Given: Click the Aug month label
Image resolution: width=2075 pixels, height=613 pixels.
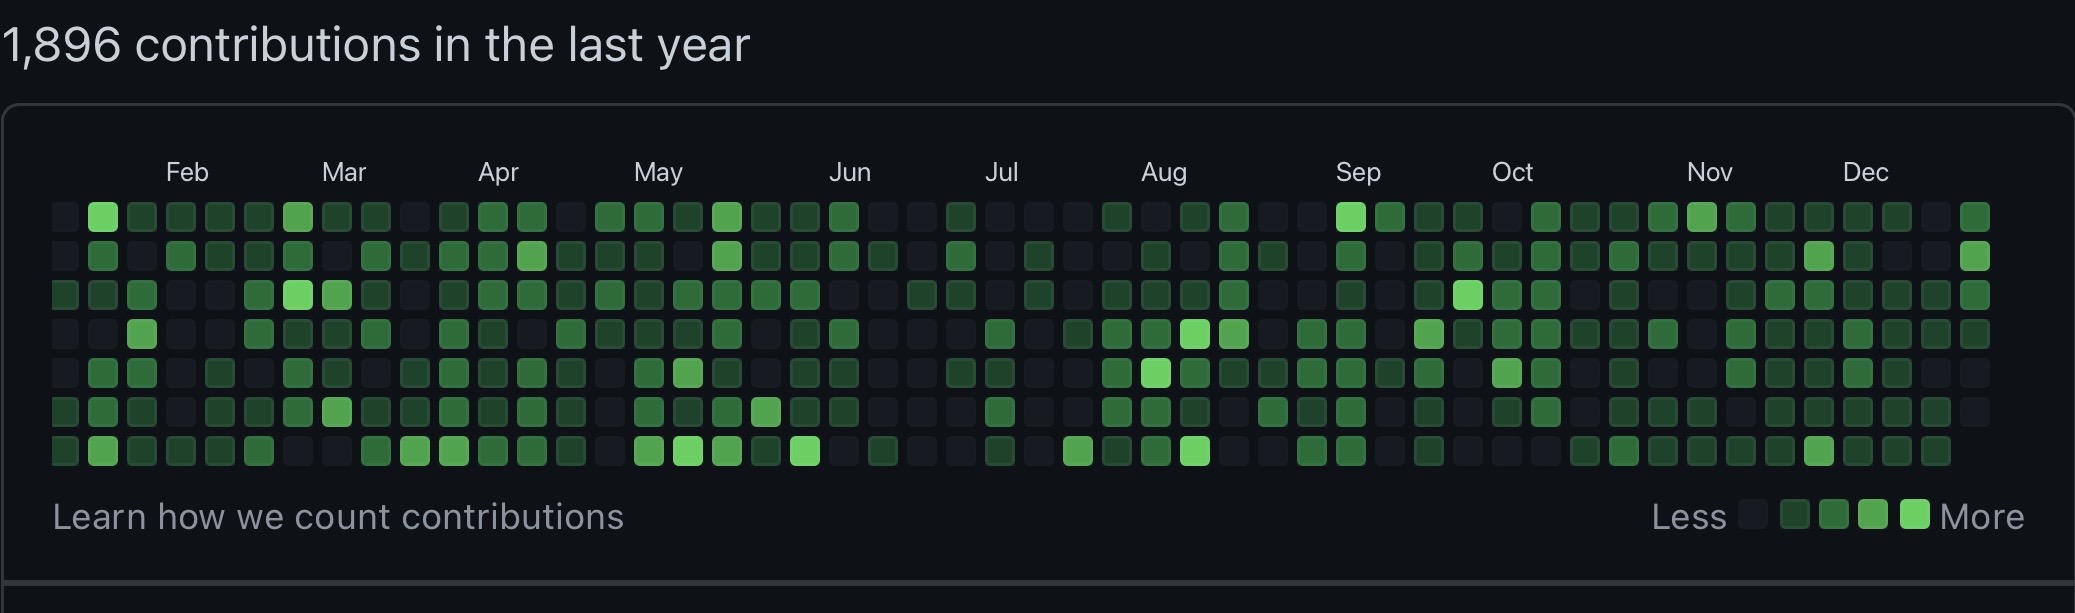Looking at the screenshot, I should (1164, 172).
